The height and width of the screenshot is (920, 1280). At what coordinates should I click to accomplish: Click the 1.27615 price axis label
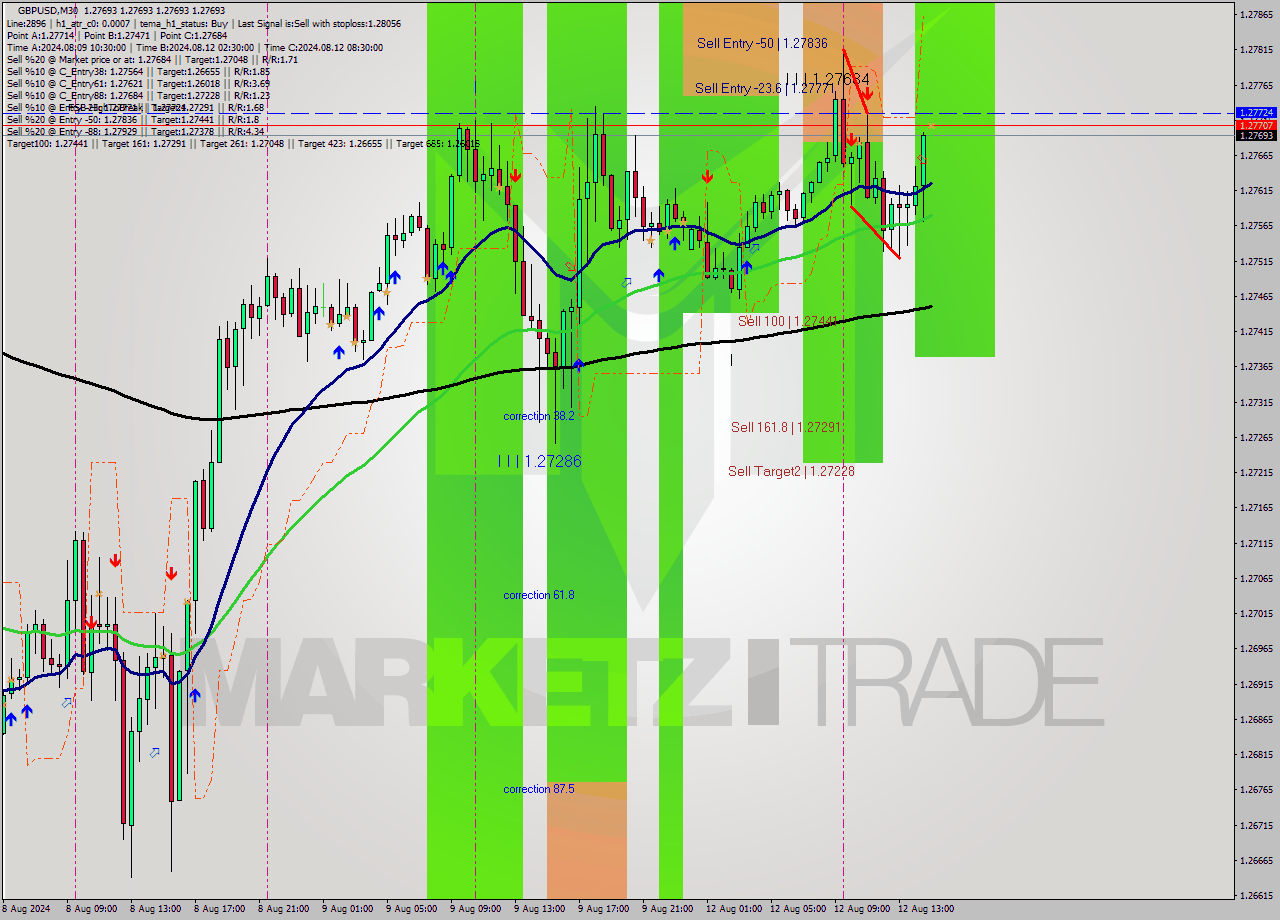(1256, 190)
